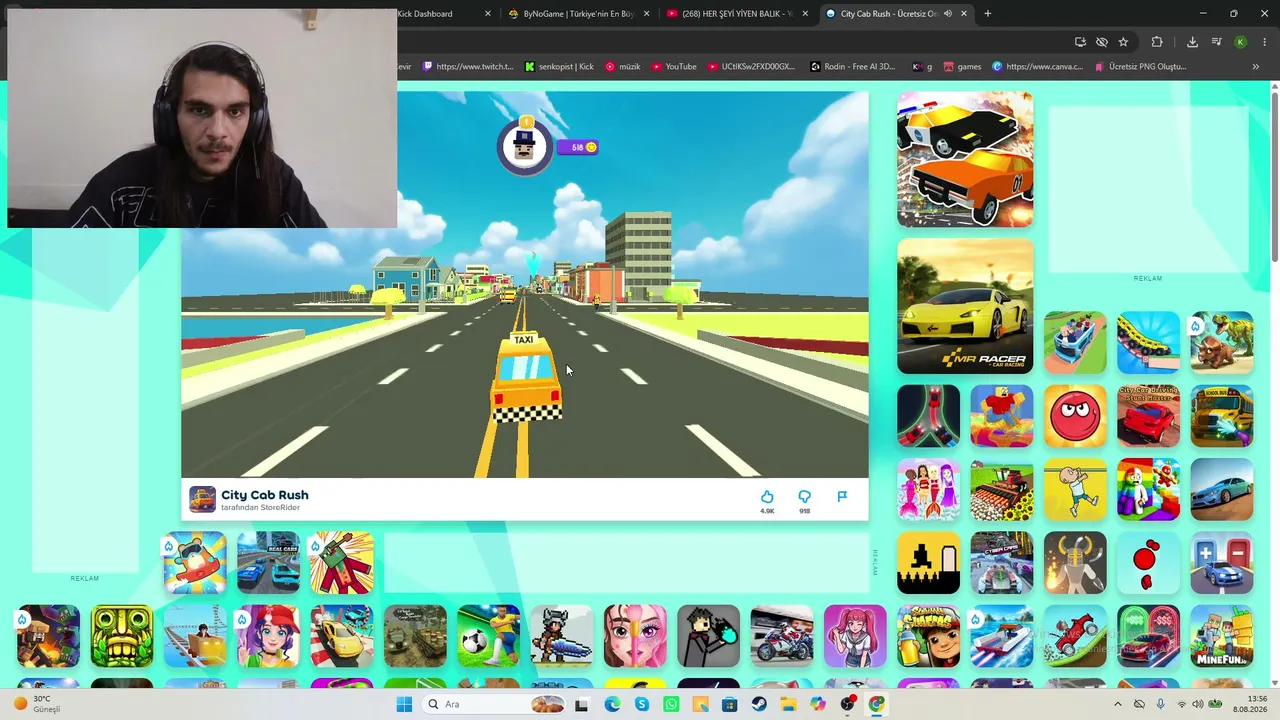Open the Twitch bookmark
The width and height of the screenshot is (1280, 720).
(468, 67)
